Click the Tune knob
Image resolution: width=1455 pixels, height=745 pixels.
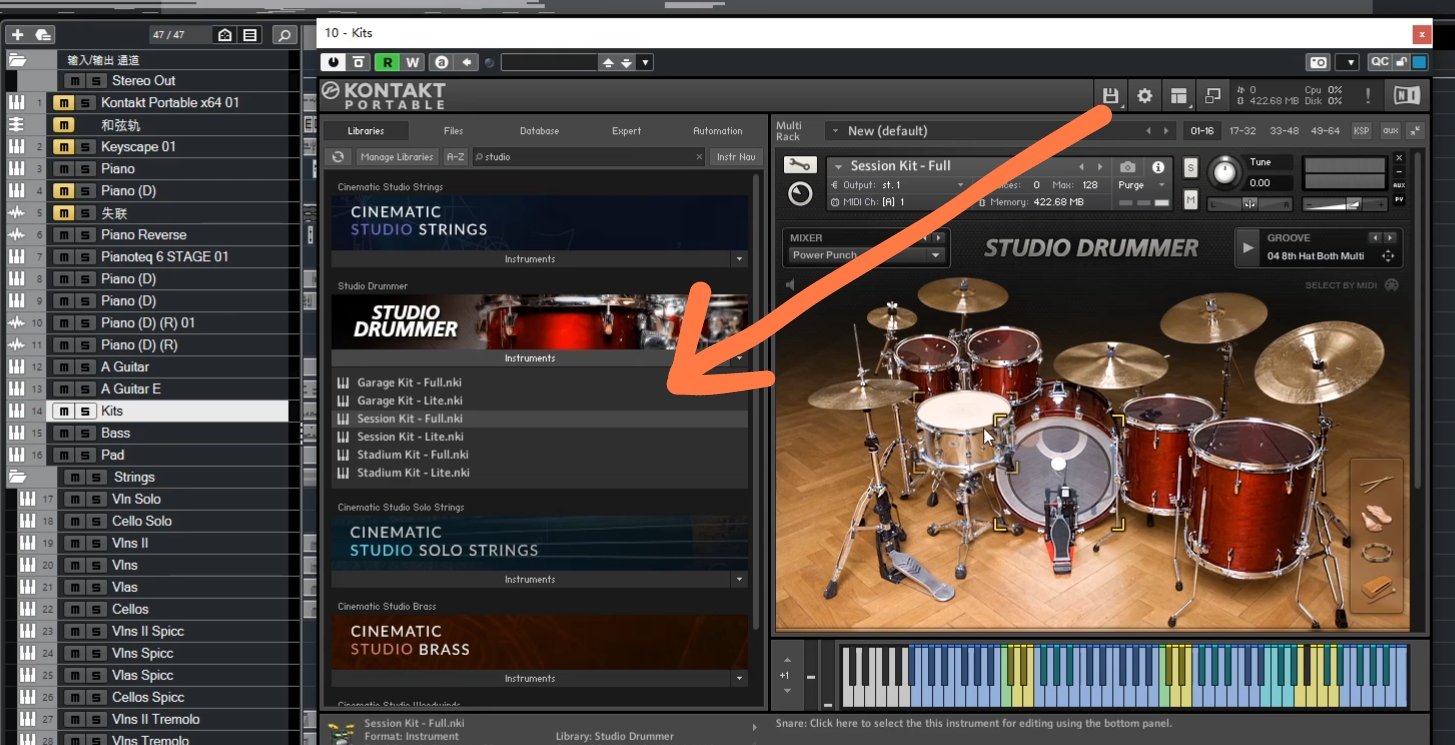coord(1224,173)
